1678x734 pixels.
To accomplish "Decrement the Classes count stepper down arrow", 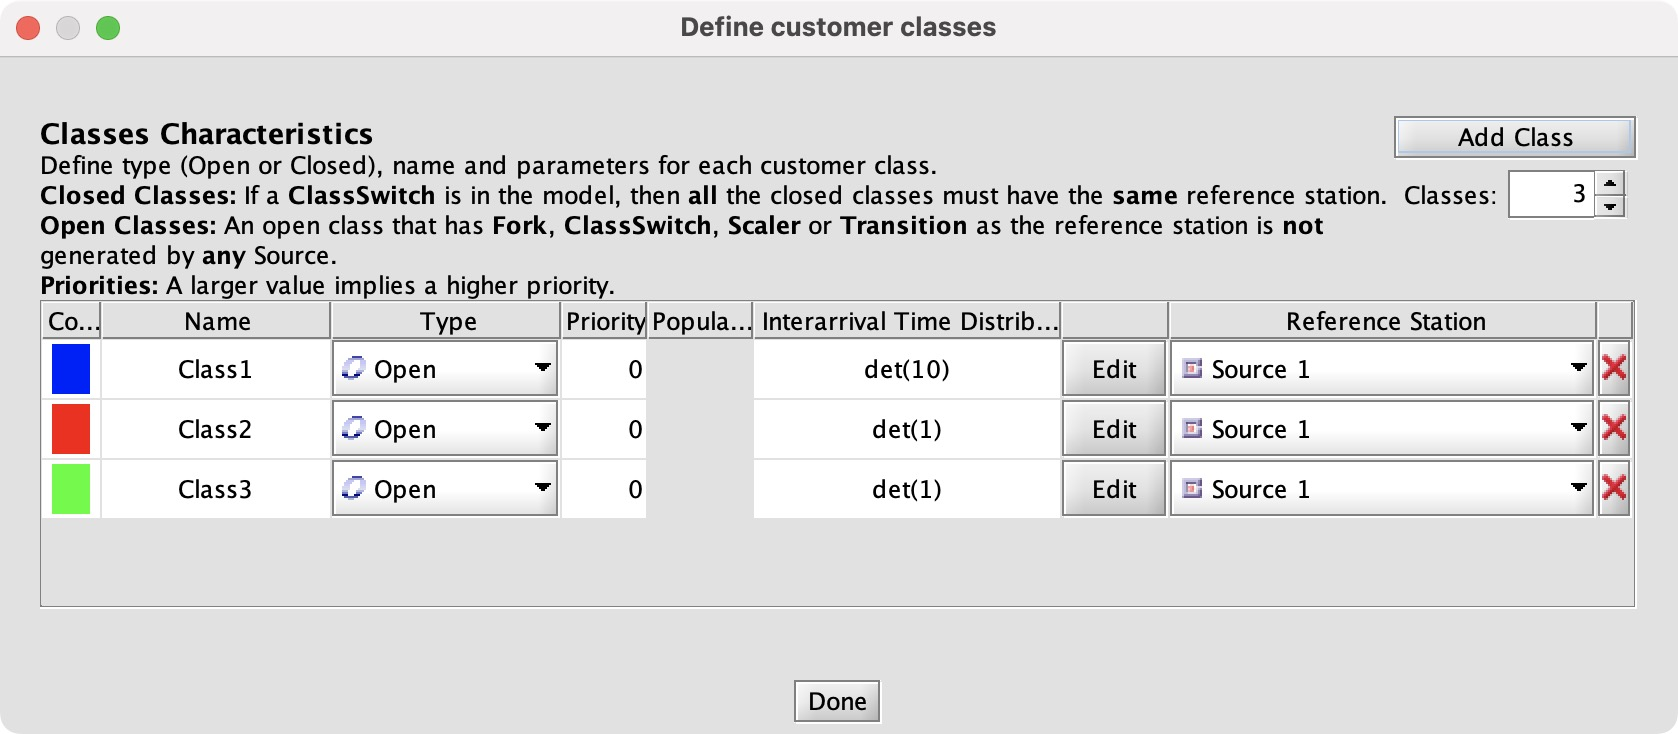I will [x=1610, y=206].
